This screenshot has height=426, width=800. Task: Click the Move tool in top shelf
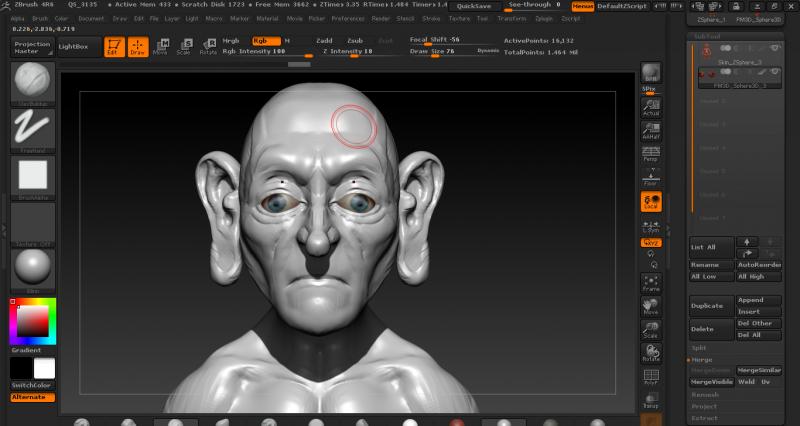click(x=161, y=46)
